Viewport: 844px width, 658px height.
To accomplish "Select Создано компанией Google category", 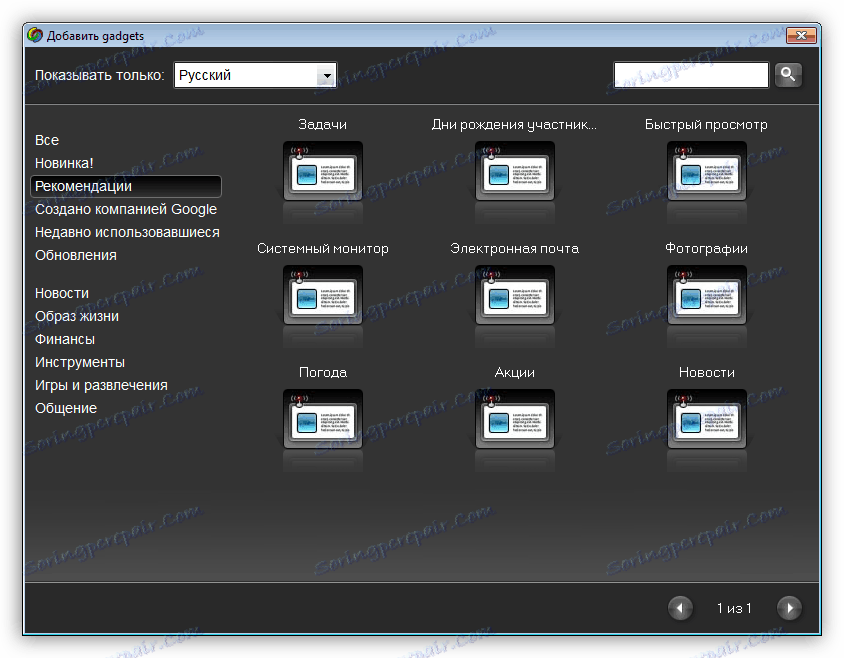I will coord(126,209).
